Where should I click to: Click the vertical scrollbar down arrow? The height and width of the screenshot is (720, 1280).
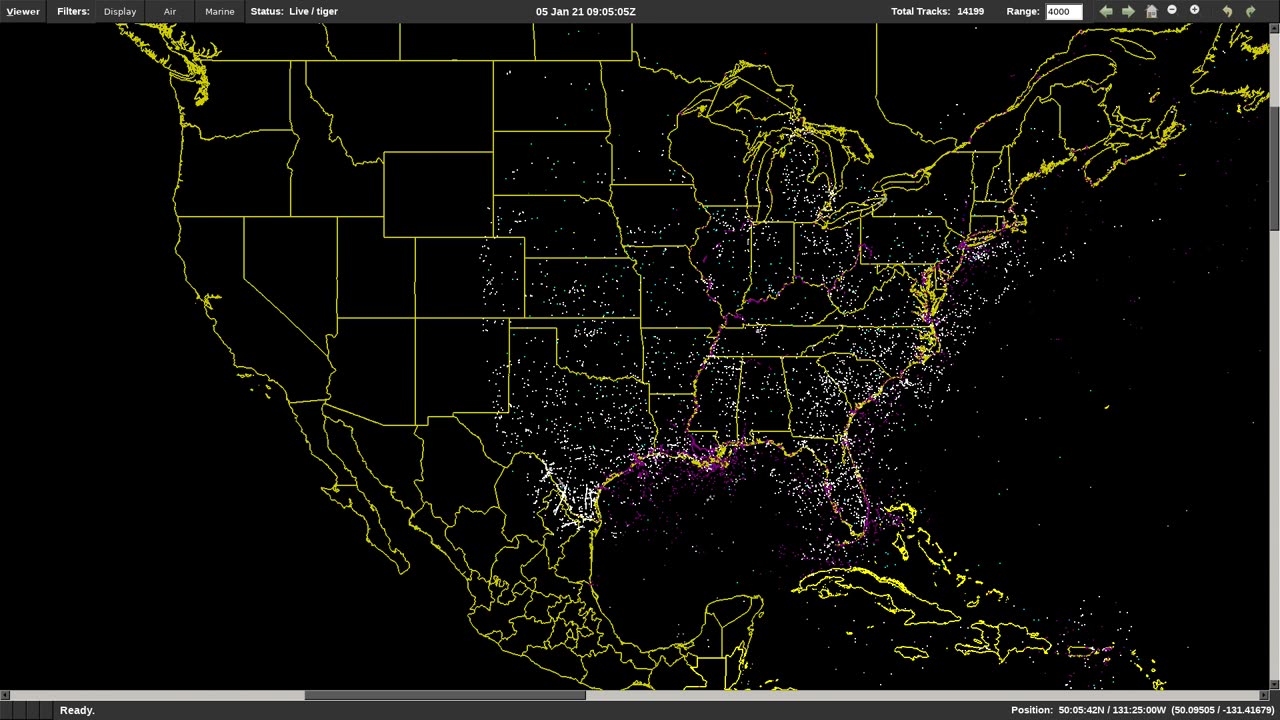click(1274, 685)
